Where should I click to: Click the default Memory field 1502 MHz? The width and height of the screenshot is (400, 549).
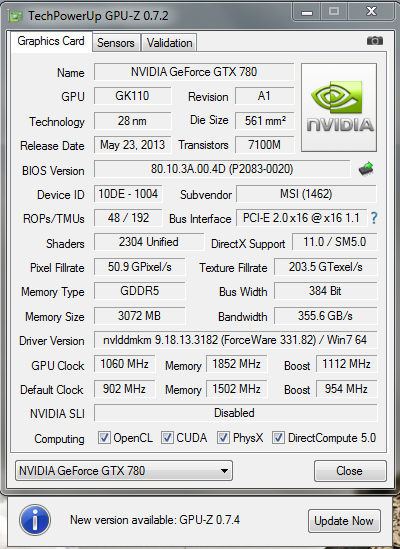coord(236,389)
